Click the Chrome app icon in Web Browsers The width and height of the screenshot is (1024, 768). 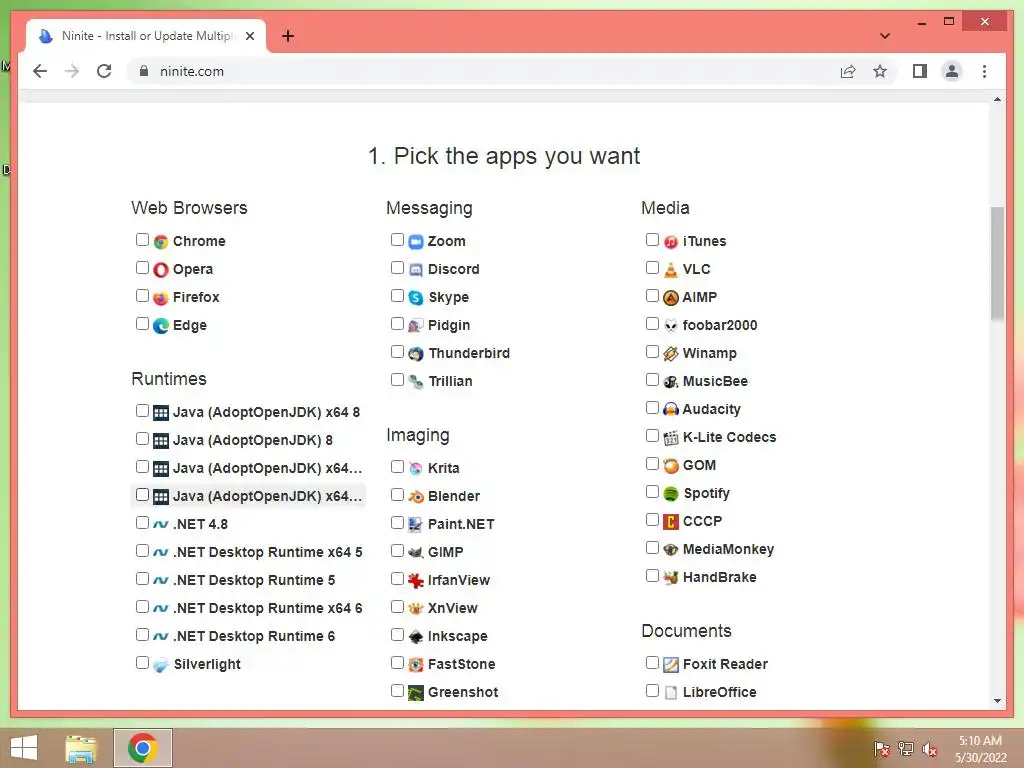point(161,242)
